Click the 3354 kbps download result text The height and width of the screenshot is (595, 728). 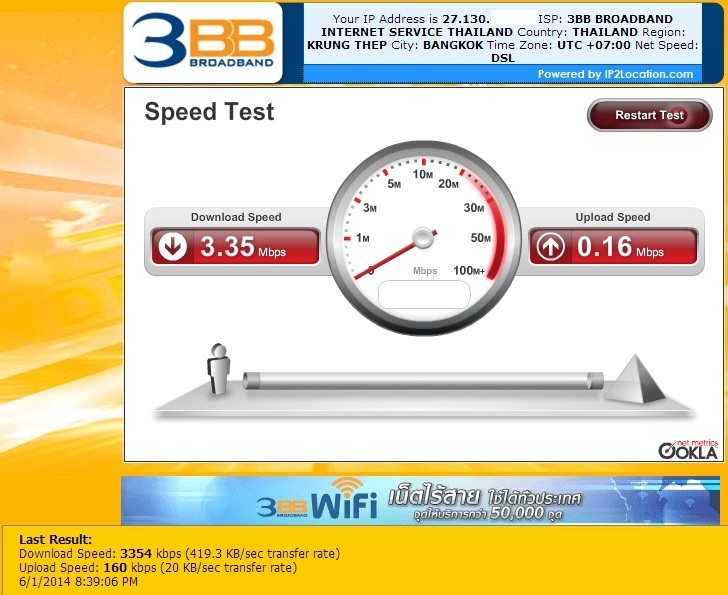151,553
